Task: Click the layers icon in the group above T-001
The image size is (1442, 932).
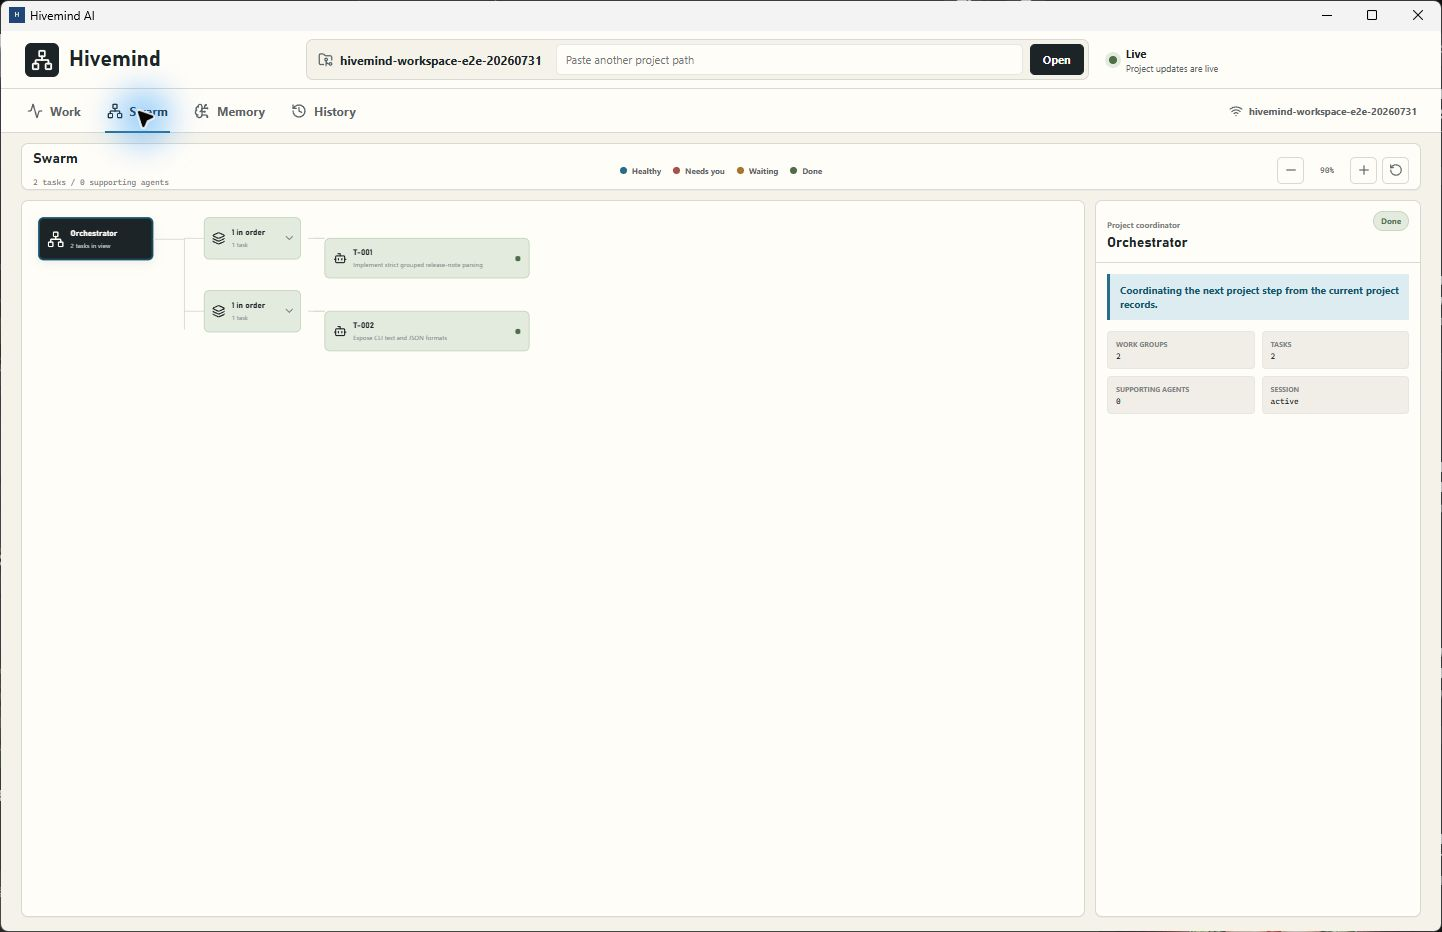Action: [219, 238]
